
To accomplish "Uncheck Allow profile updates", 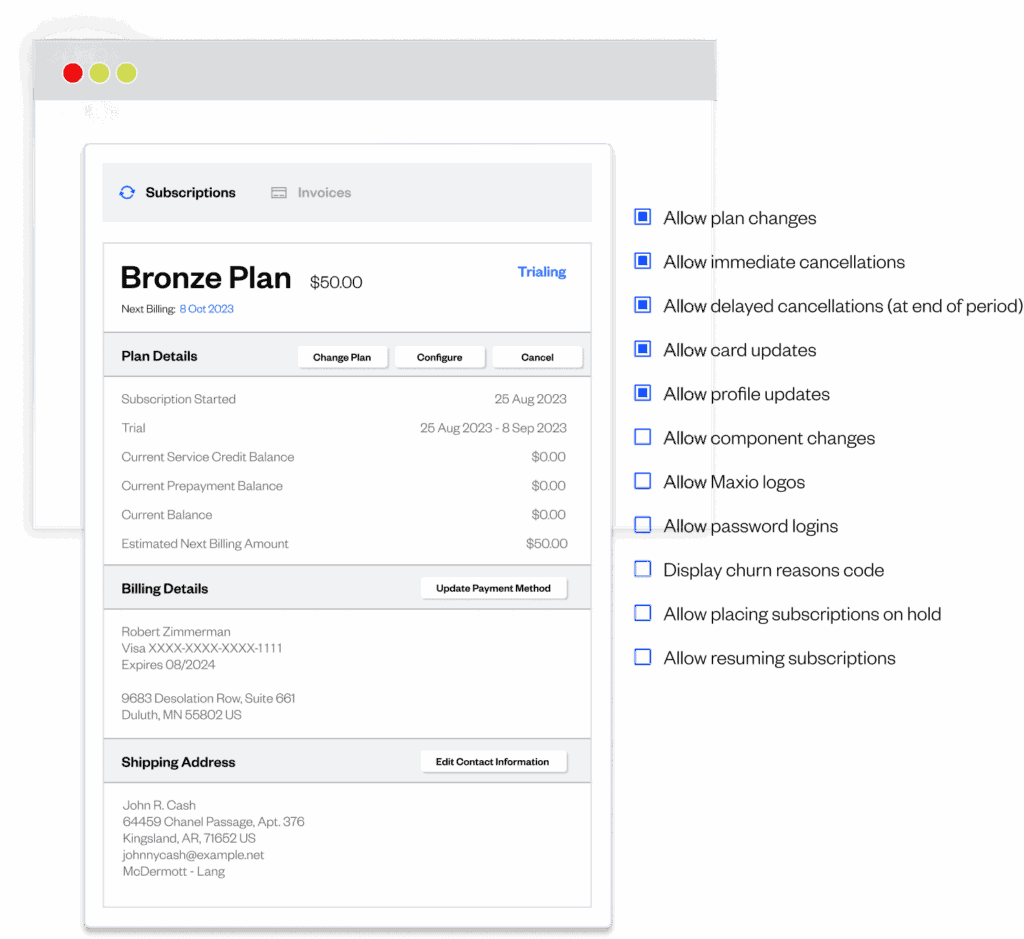I will tap(643, 393).
